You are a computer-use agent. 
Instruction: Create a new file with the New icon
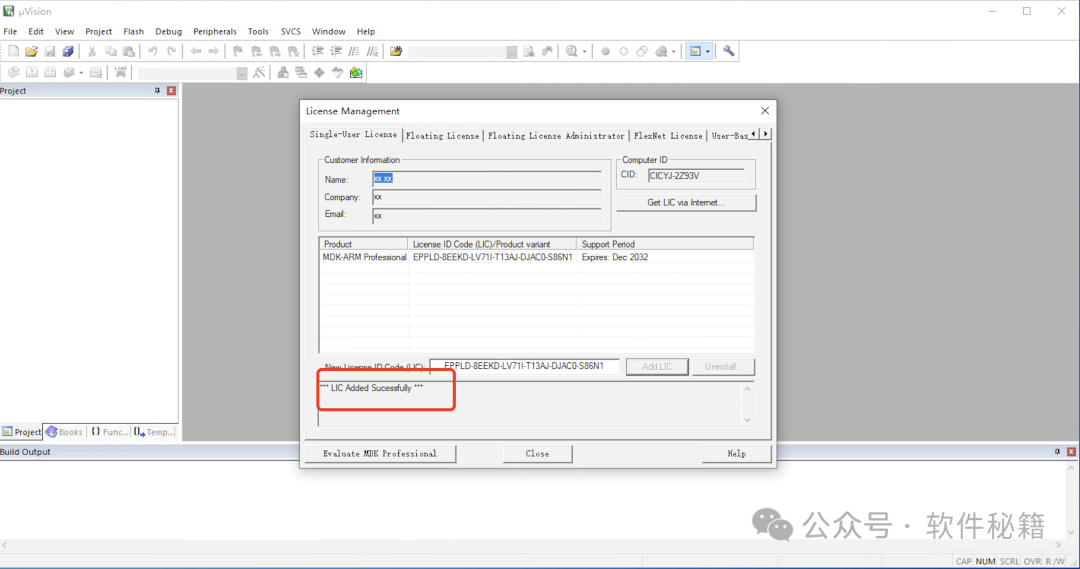[x=13, y=52]
